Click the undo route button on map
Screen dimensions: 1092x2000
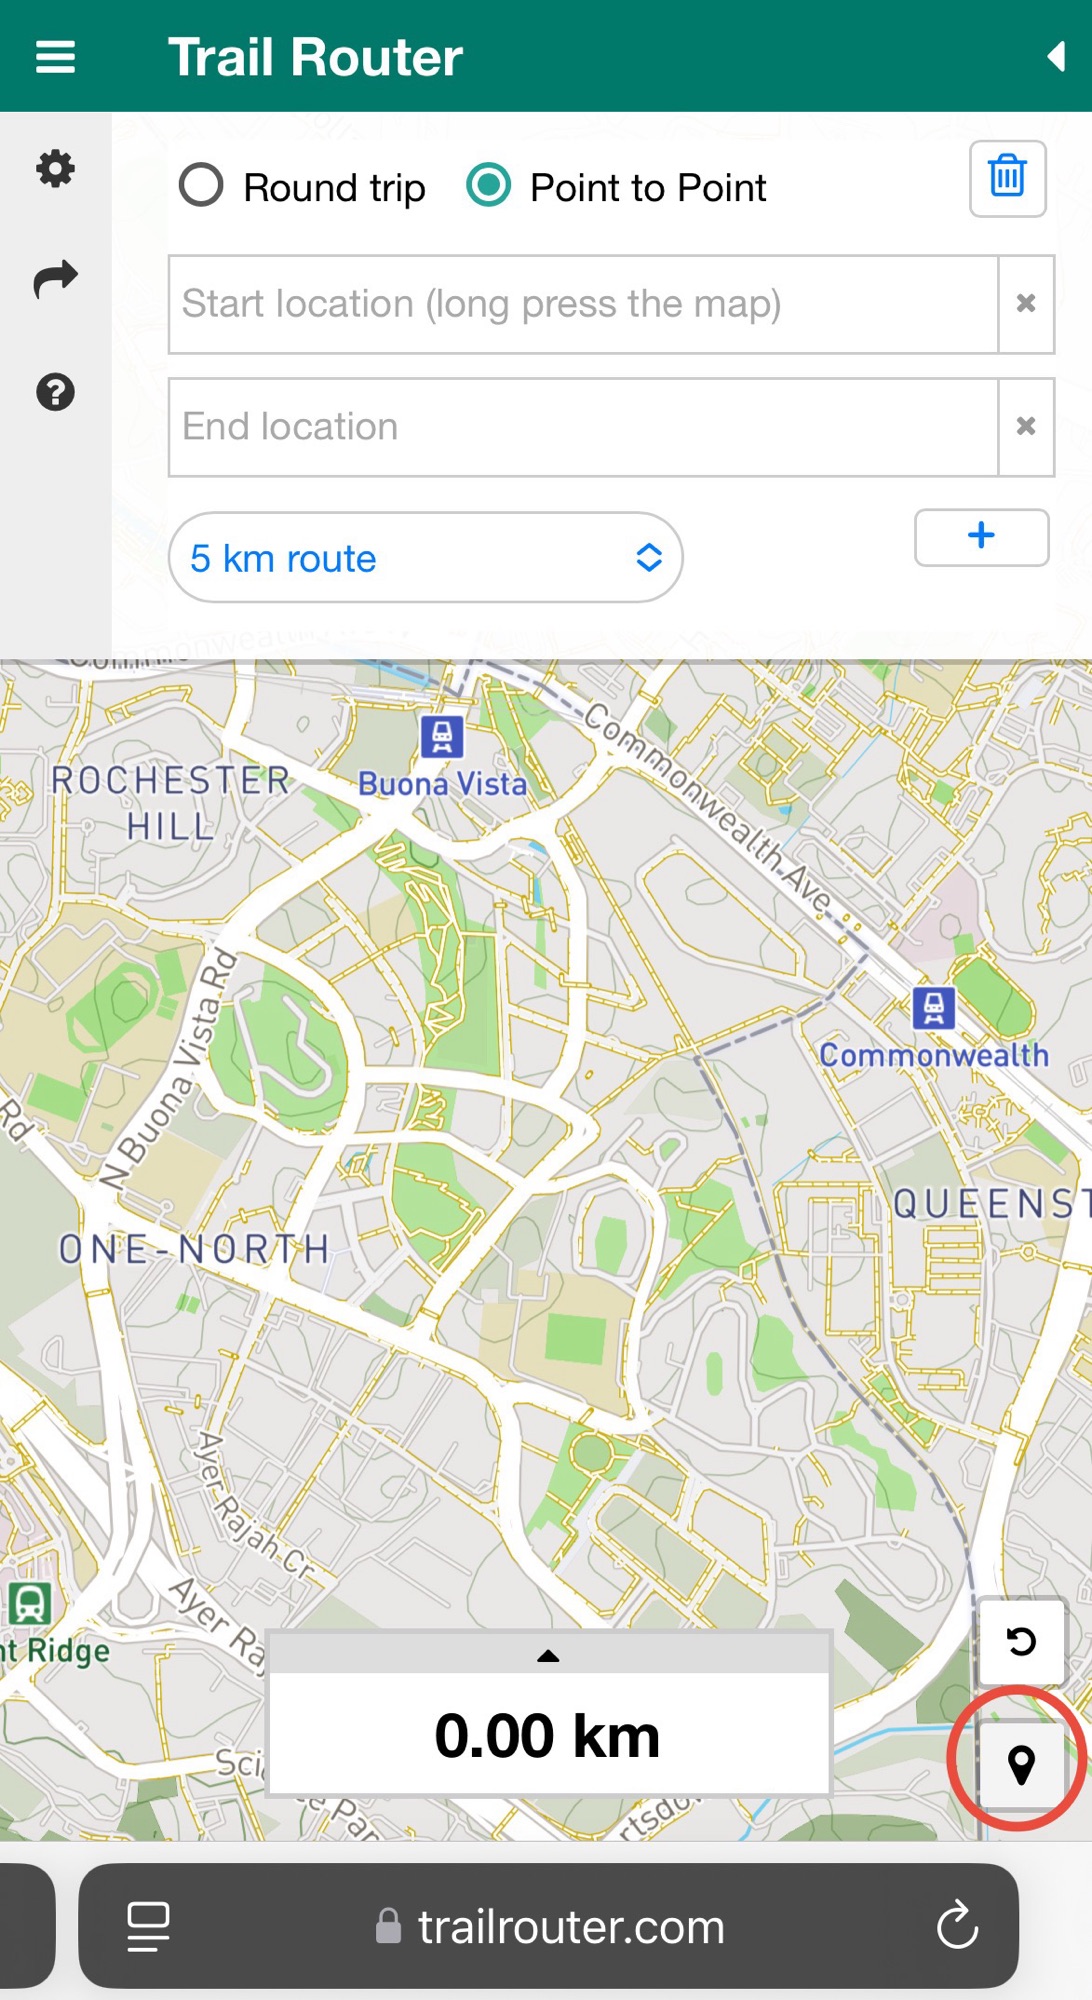(x=1021, y=1641)
